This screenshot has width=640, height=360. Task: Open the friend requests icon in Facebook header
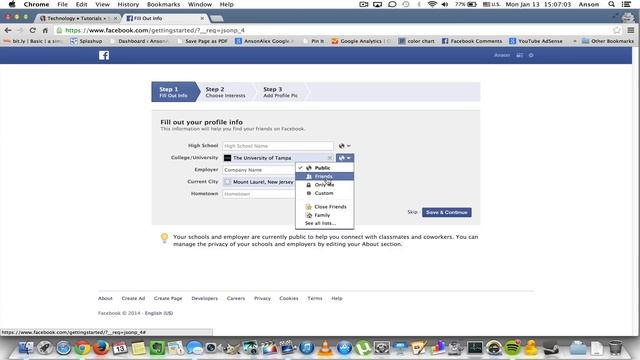point(519,55)
